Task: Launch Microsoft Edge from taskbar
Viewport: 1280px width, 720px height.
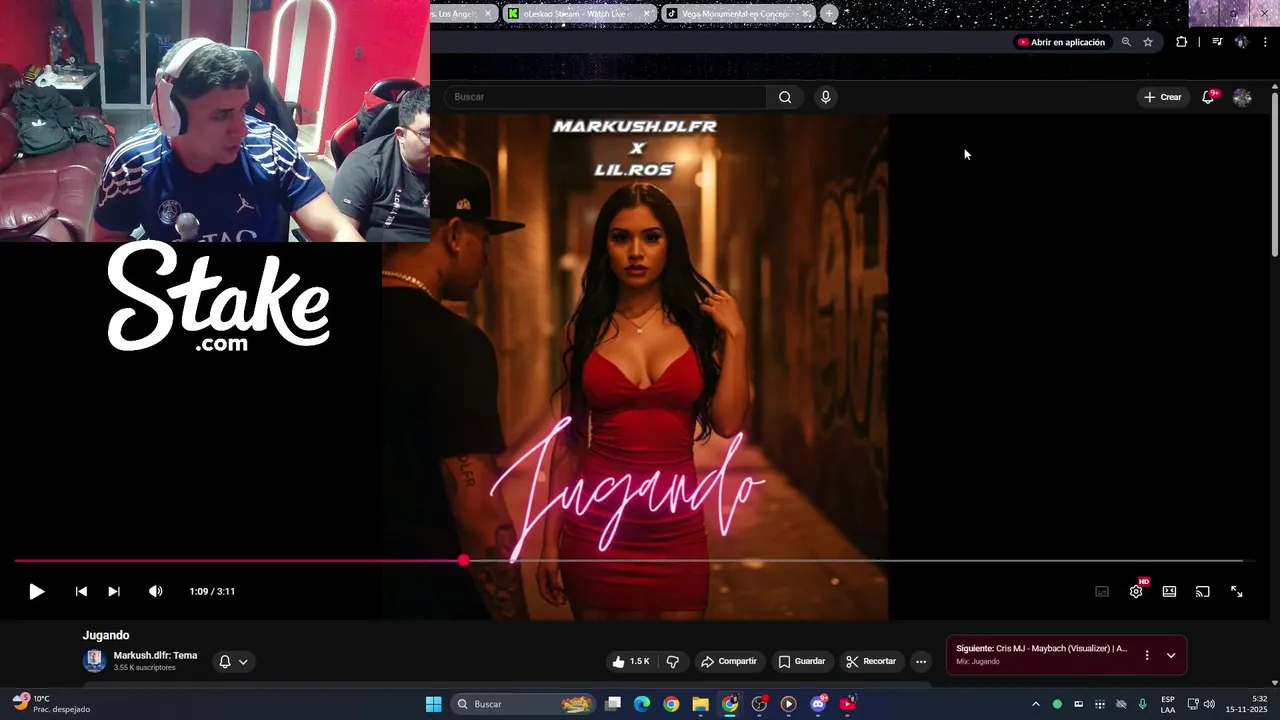Action: pos(642,704)
